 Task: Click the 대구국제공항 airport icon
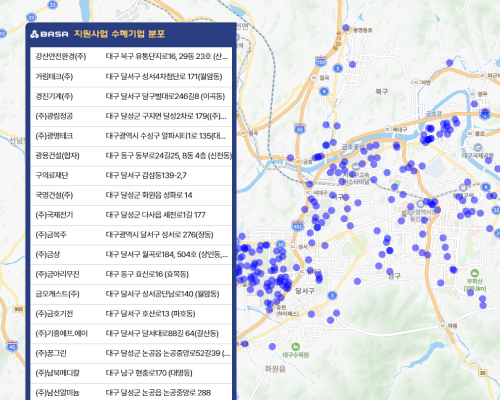click(478, 147)
